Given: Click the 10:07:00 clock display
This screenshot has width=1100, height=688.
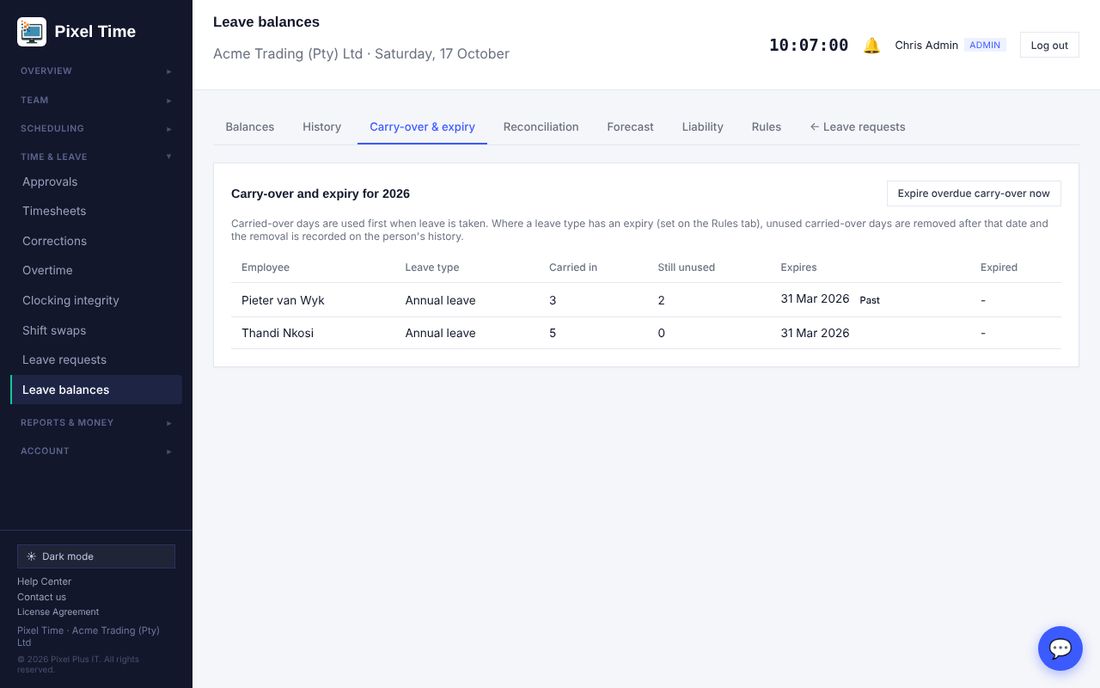Looking at the screenshot, I should (809, 46).
